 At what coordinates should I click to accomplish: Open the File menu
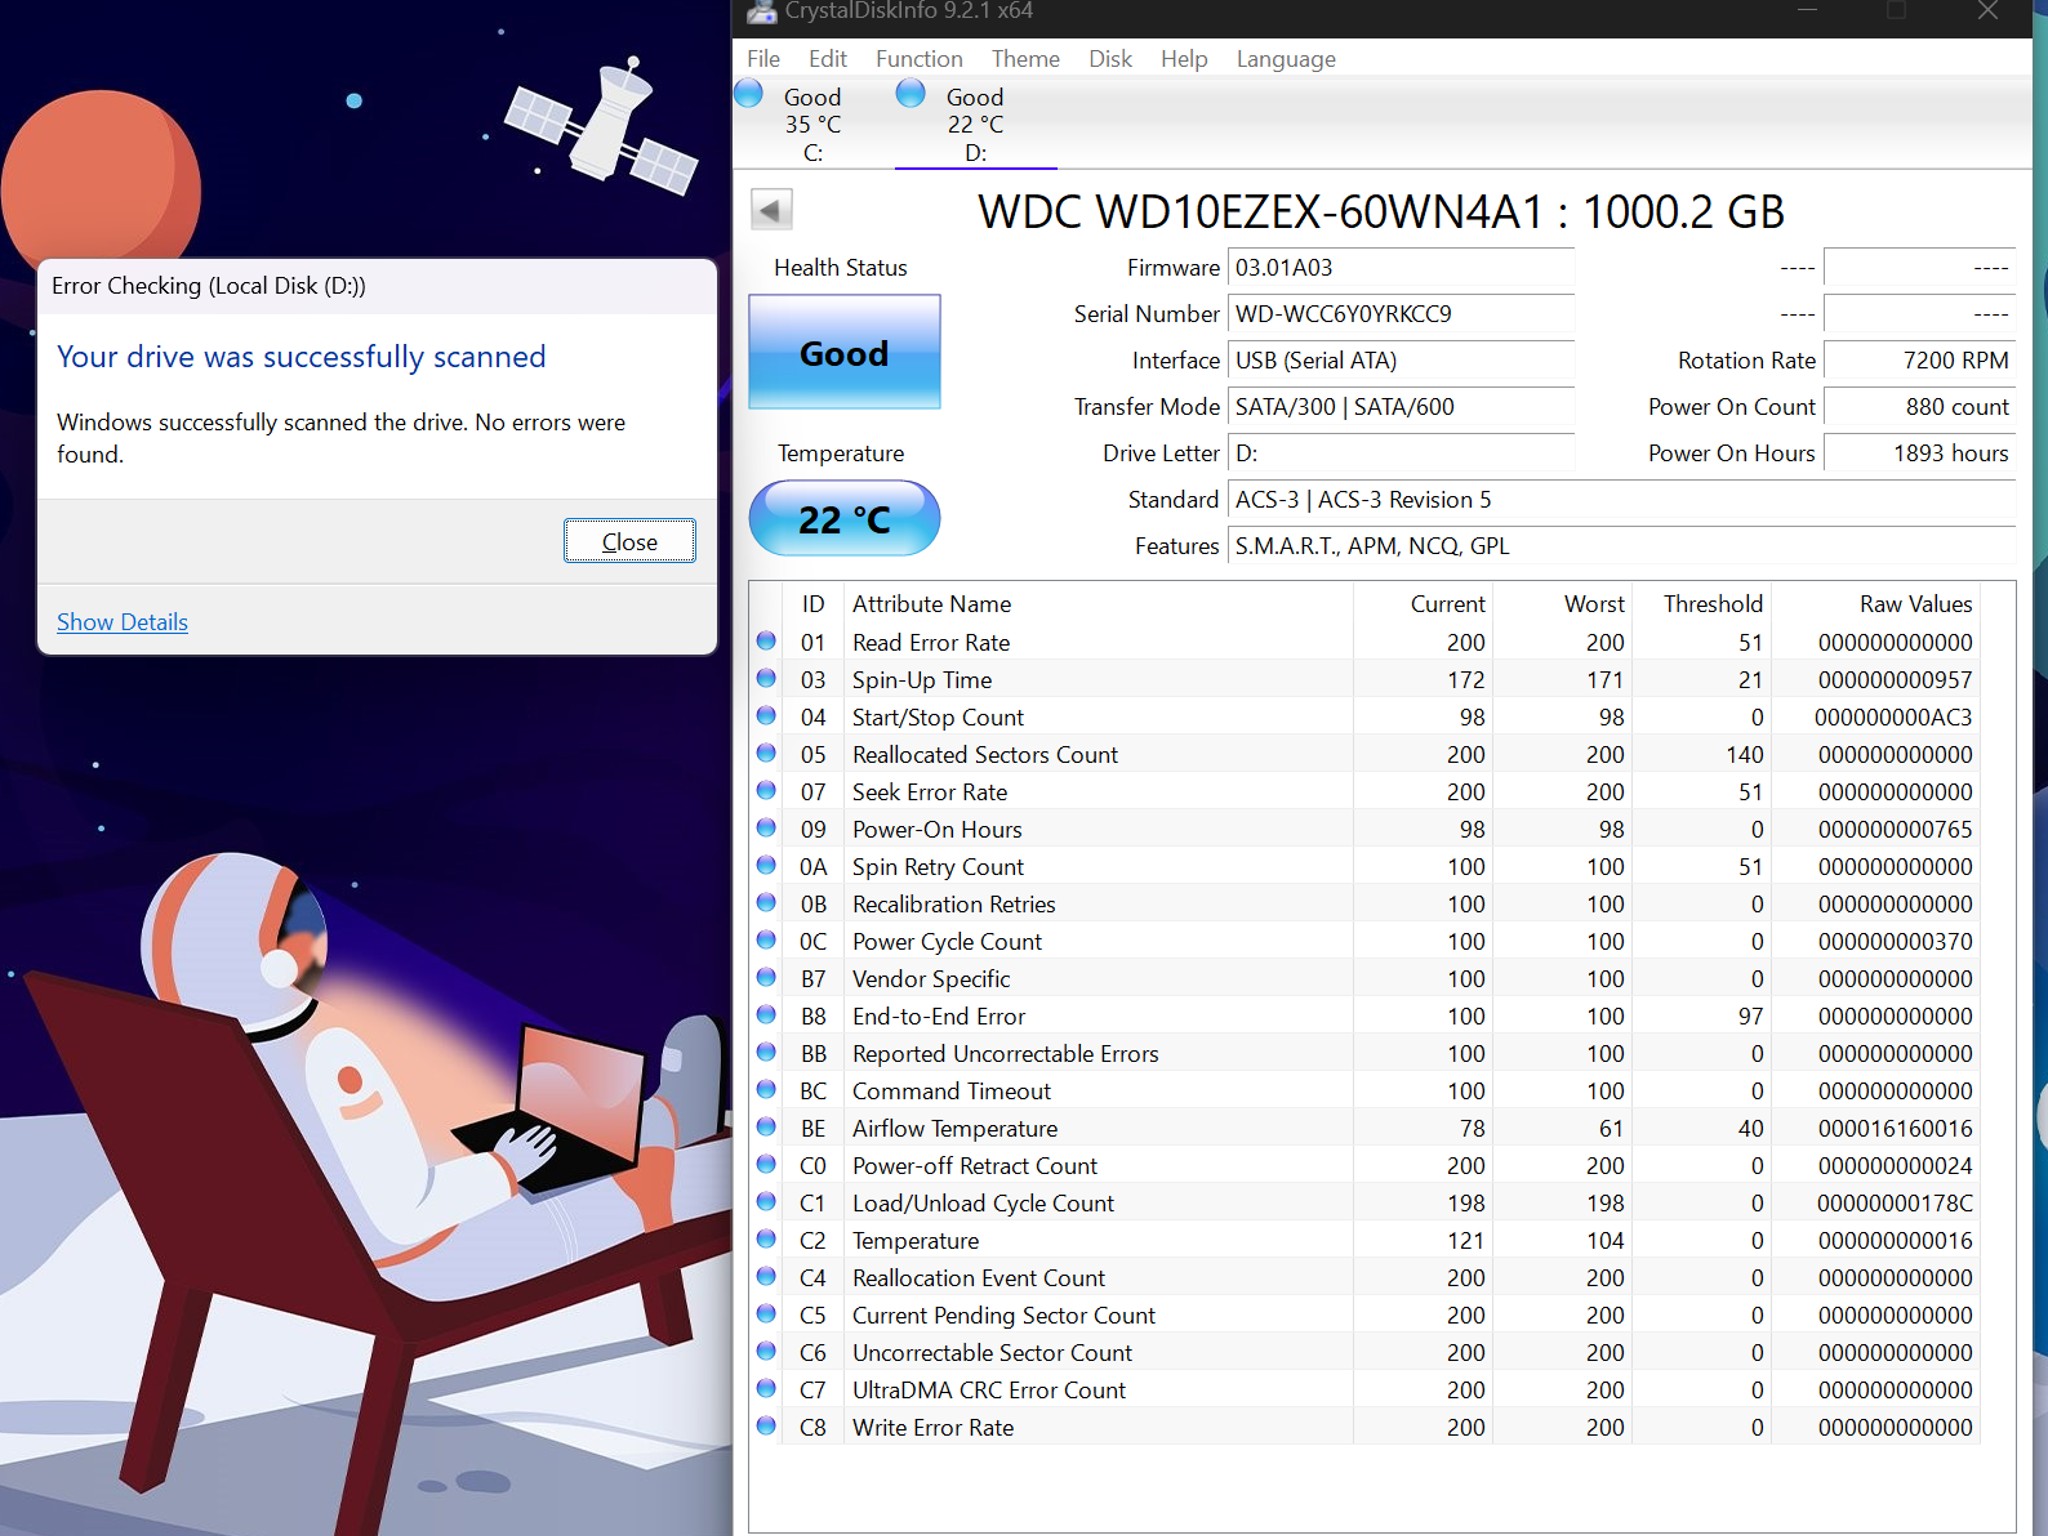click(x=763, y=59)
